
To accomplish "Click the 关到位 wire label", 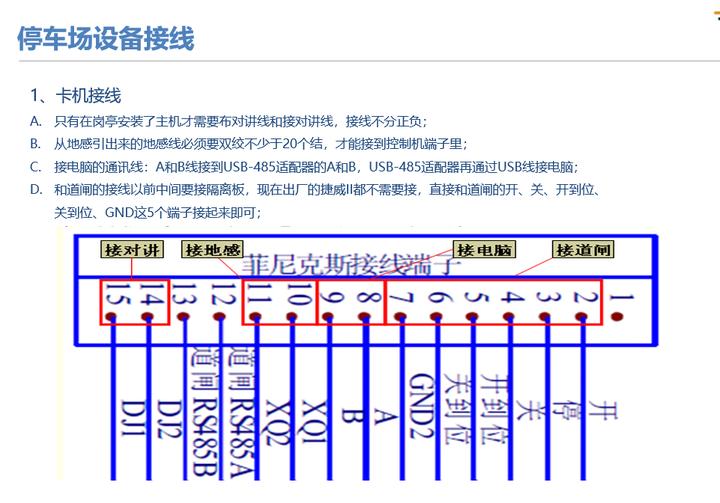I will [x=458, y=409].
